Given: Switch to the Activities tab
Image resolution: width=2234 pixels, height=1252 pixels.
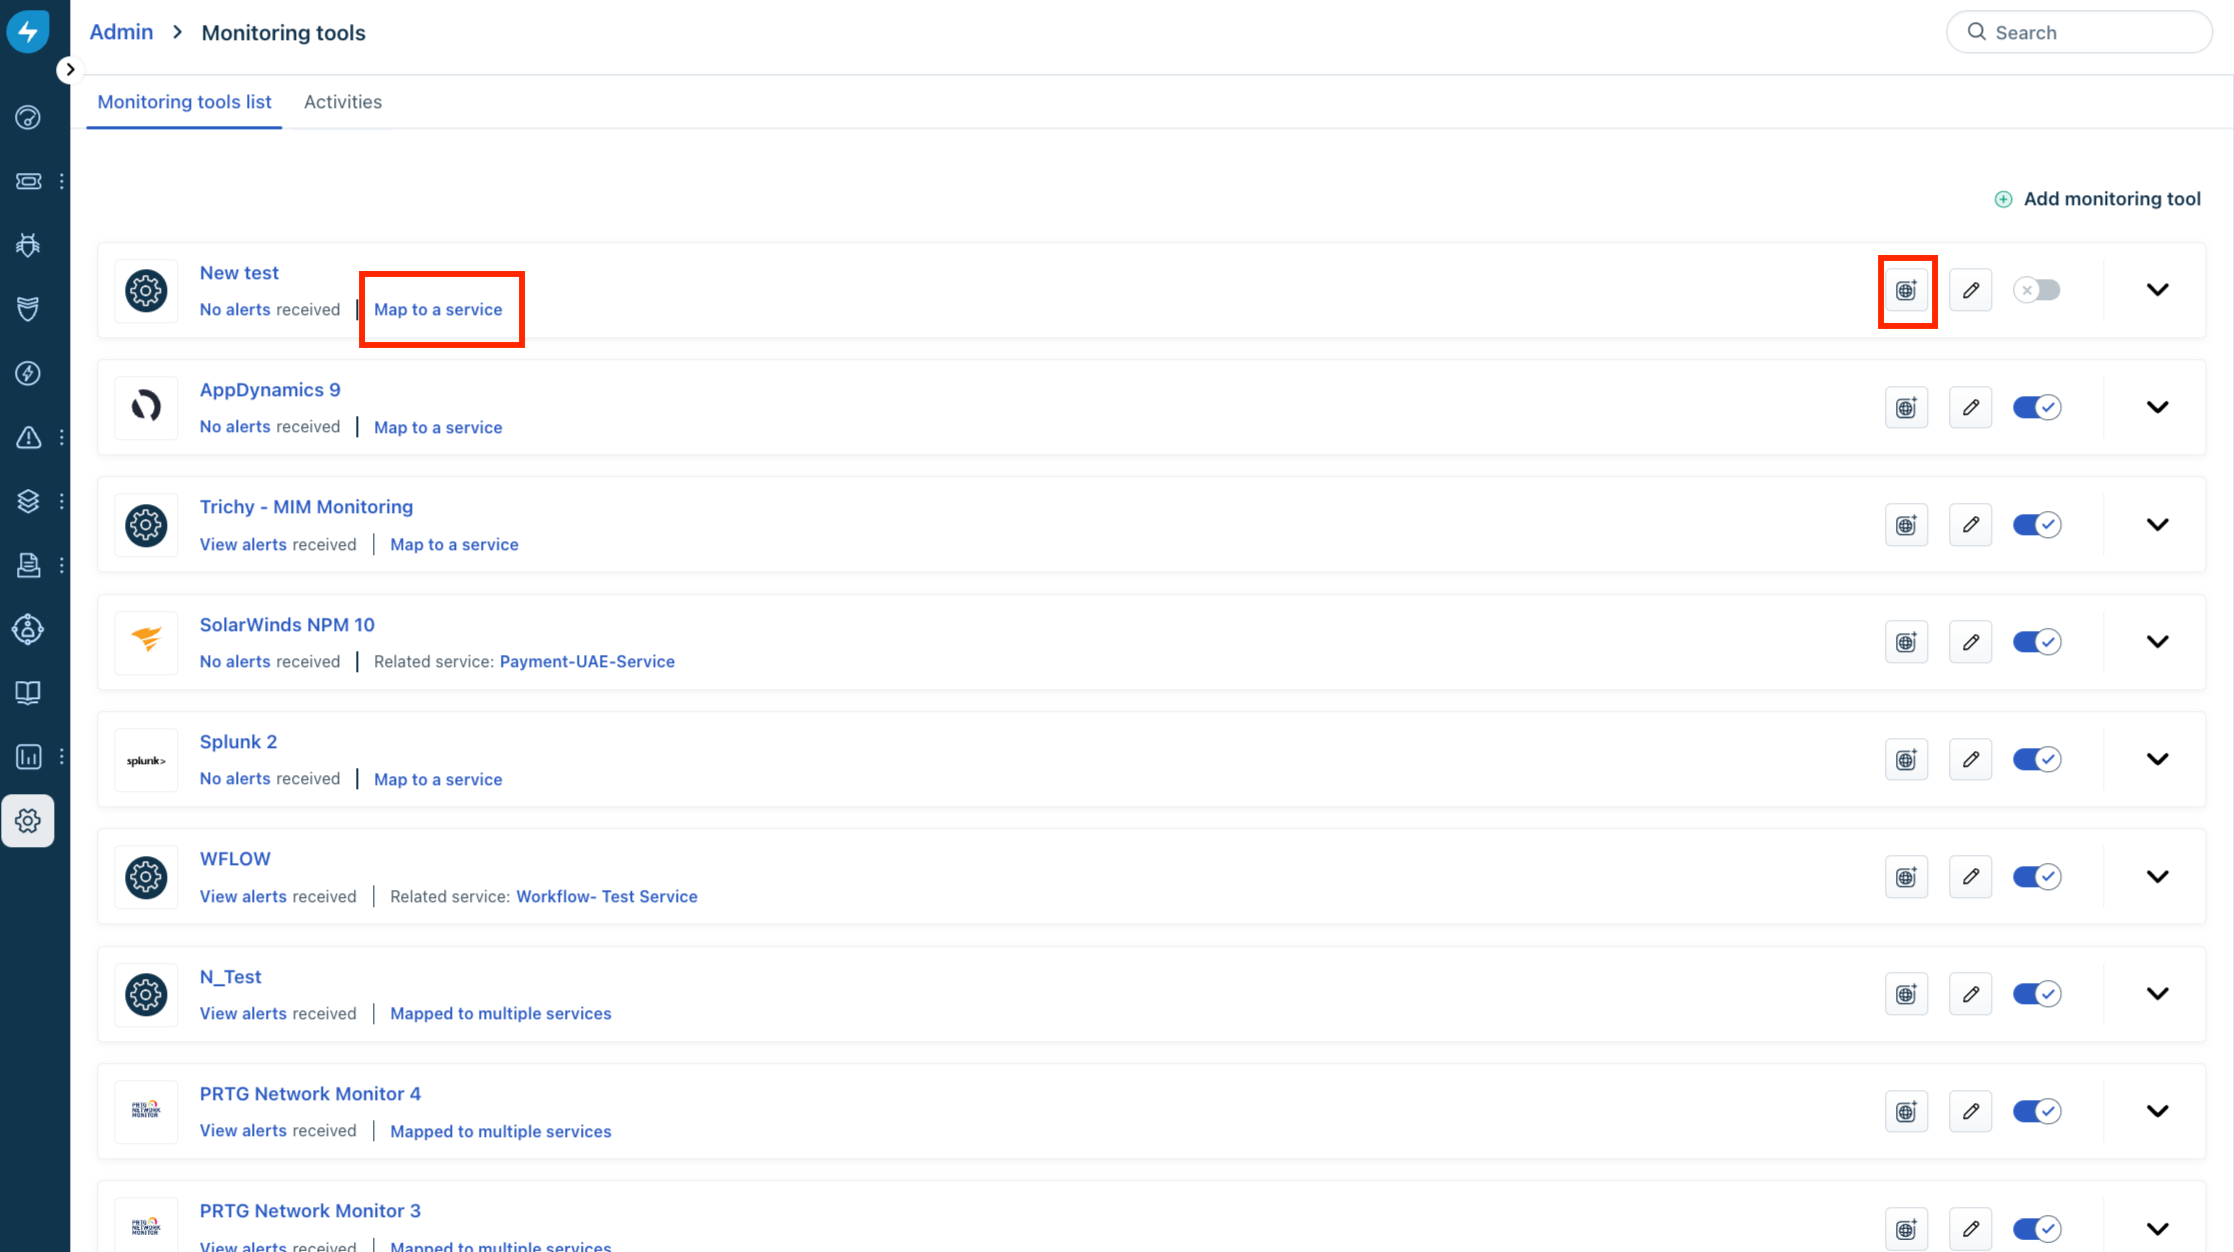Looking at the screenshot, I should pos(342,102).
